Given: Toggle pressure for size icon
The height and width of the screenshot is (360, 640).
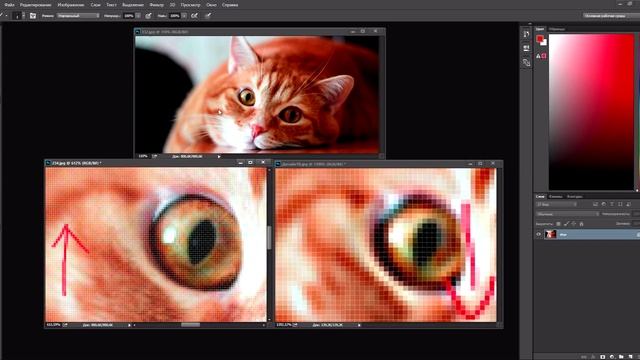Looking at the screenshot, I should pyautogui.click(x=208, y=16).
